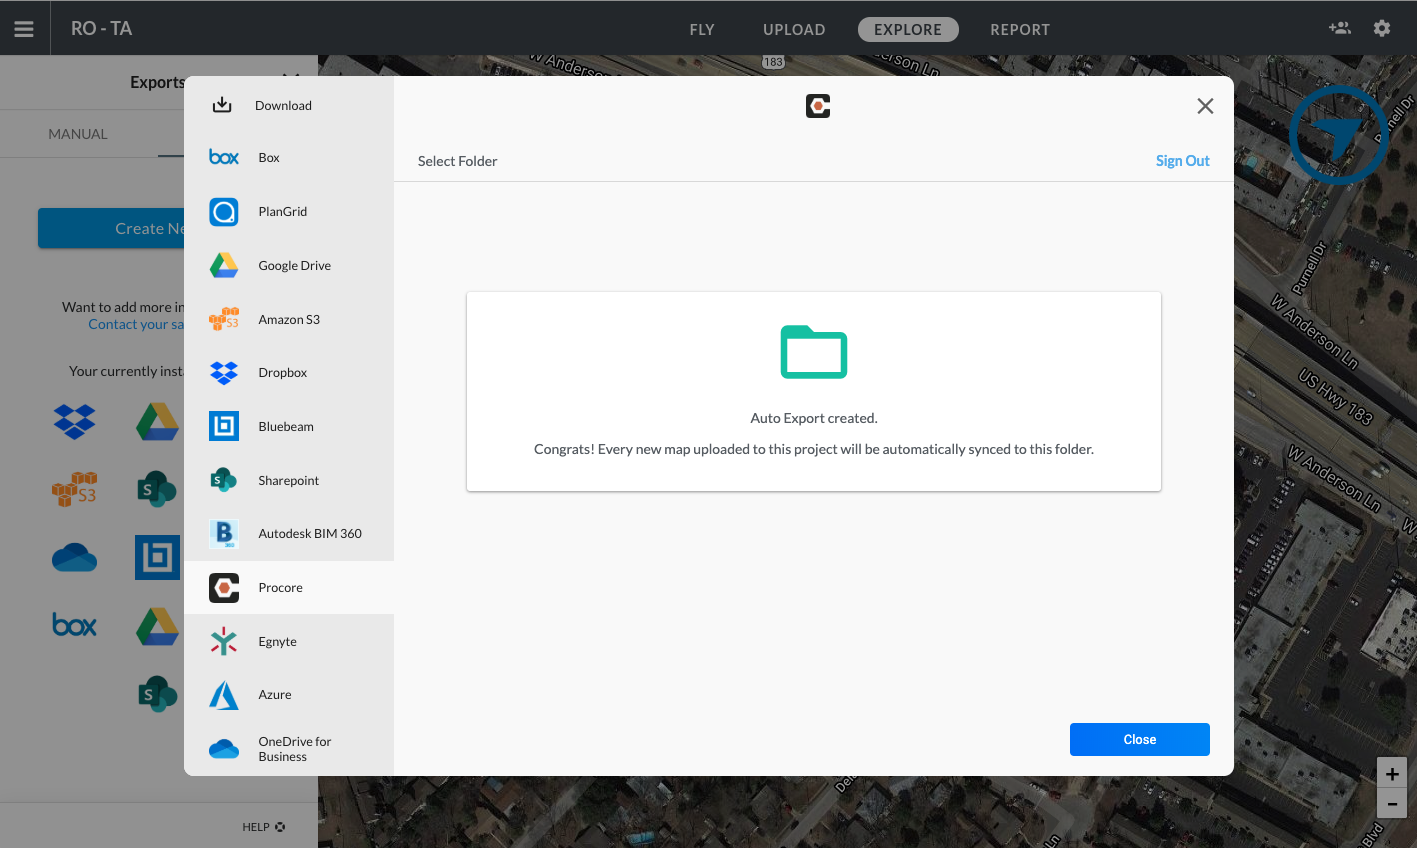Open the MANUAL exports tab

click(78, 134)
